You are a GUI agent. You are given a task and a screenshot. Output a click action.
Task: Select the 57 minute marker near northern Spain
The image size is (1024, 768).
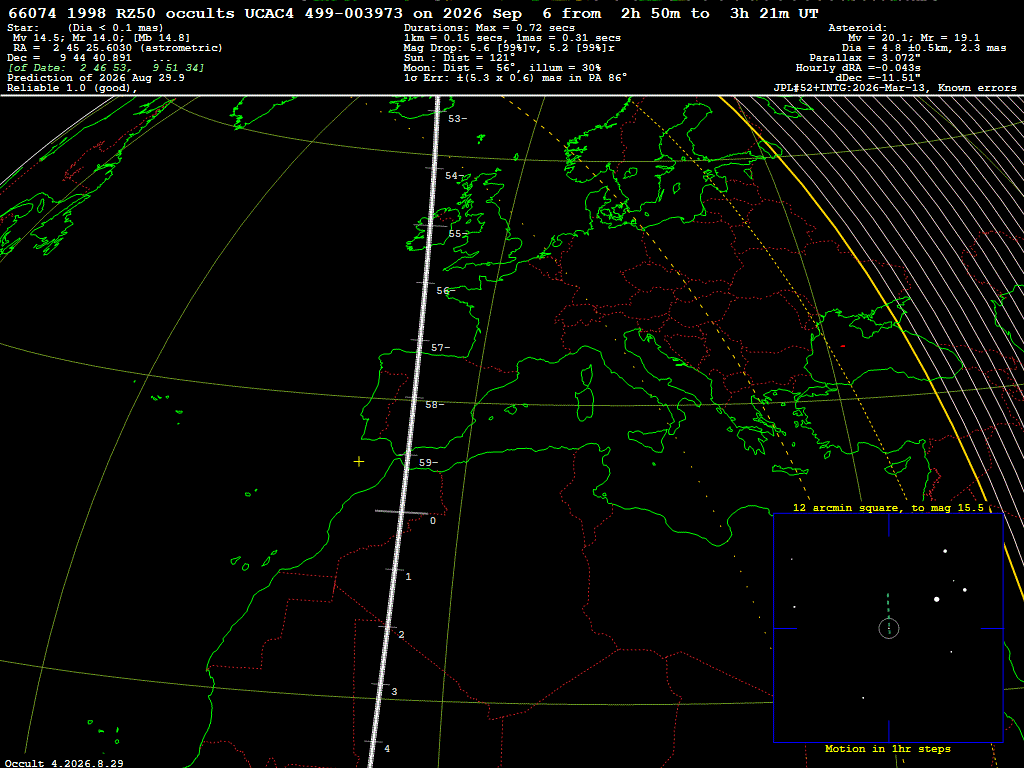coord(440,347)
